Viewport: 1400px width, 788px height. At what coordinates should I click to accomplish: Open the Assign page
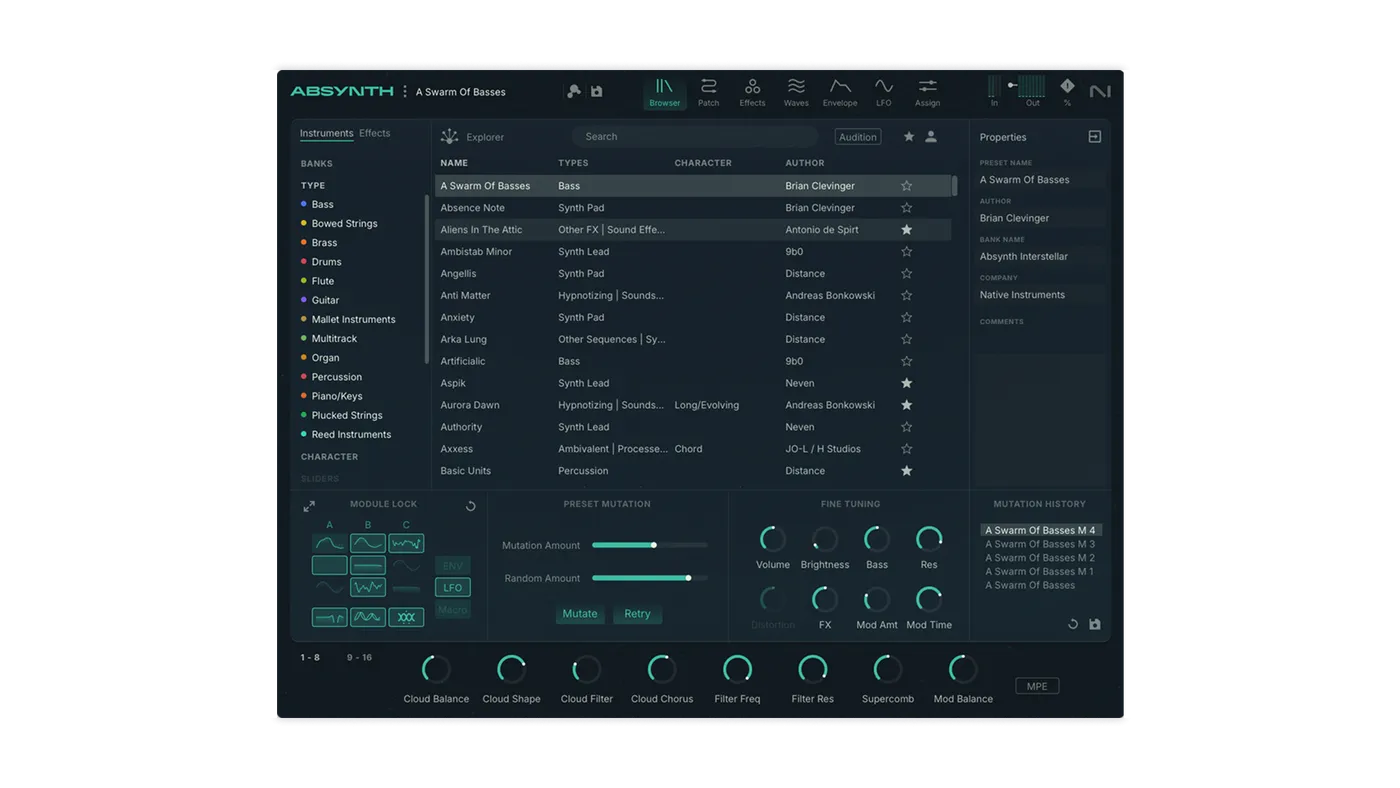(x=927, y=92)
